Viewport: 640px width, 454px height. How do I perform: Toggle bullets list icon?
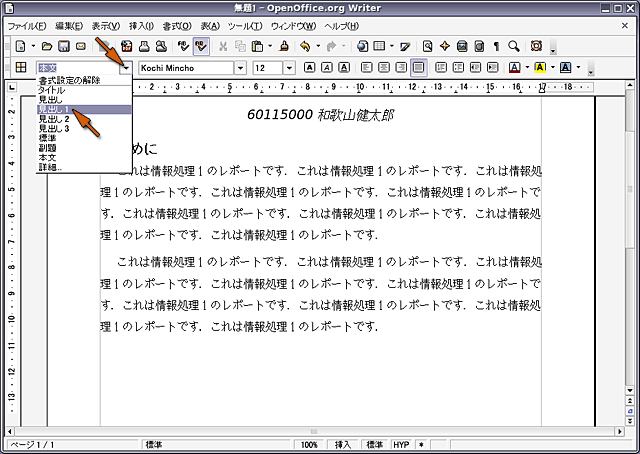(x=458, y=67)
